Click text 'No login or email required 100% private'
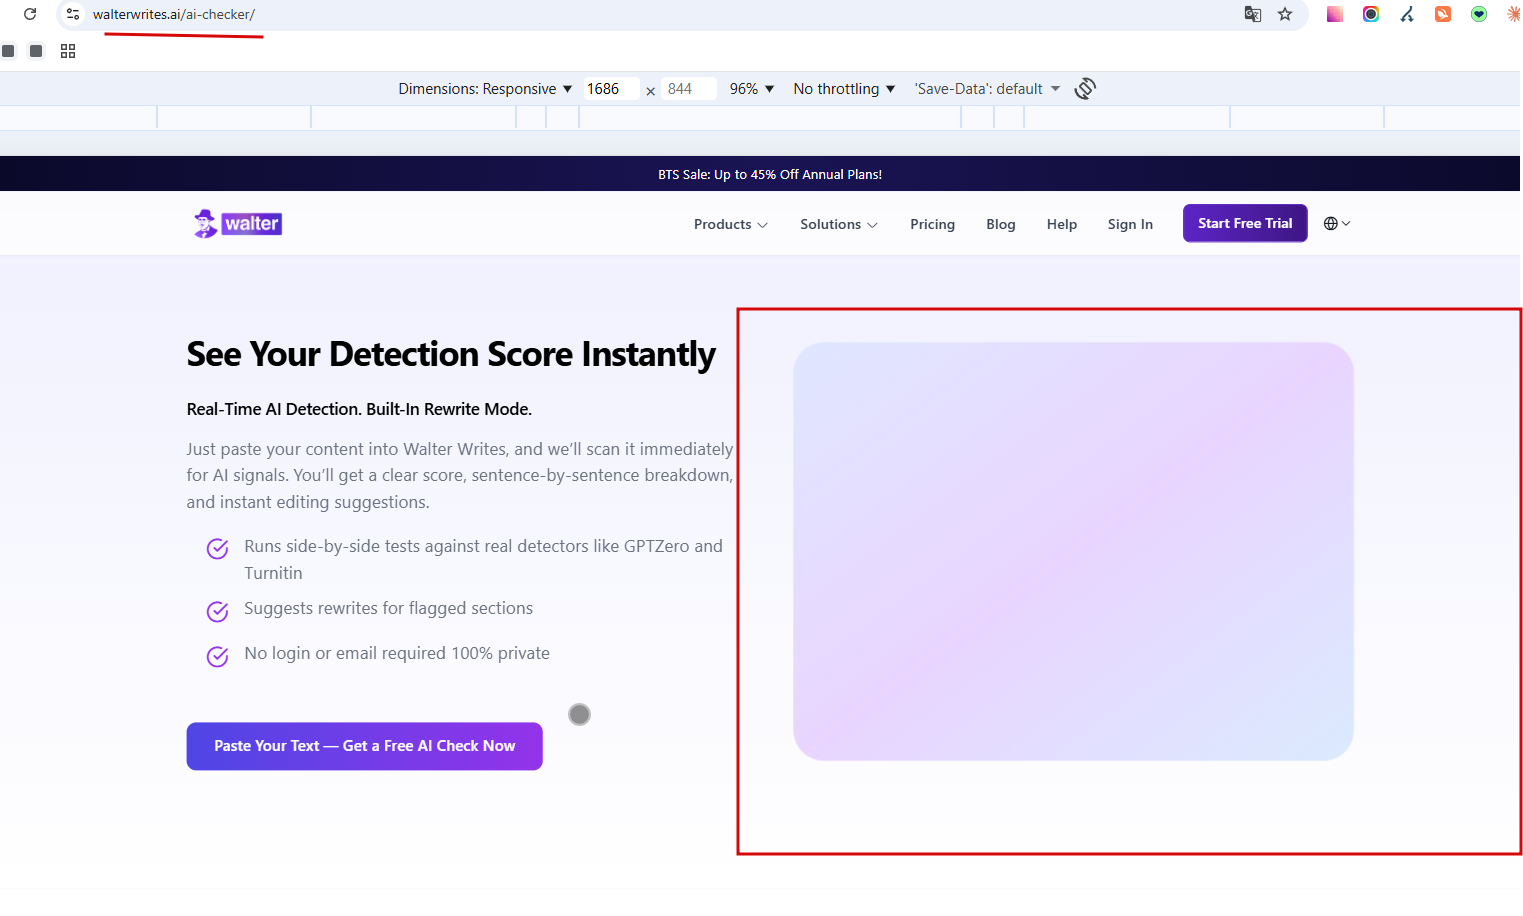The width and height of the screenshot is (1523, 916). tap(397, 653)
